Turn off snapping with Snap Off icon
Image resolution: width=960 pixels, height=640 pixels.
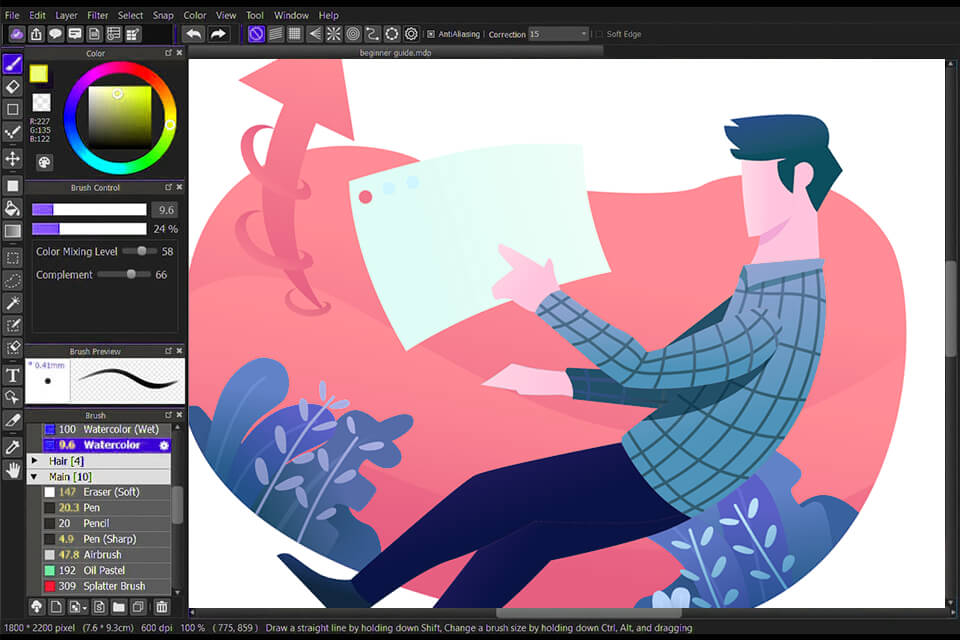[x=255, y=33]
